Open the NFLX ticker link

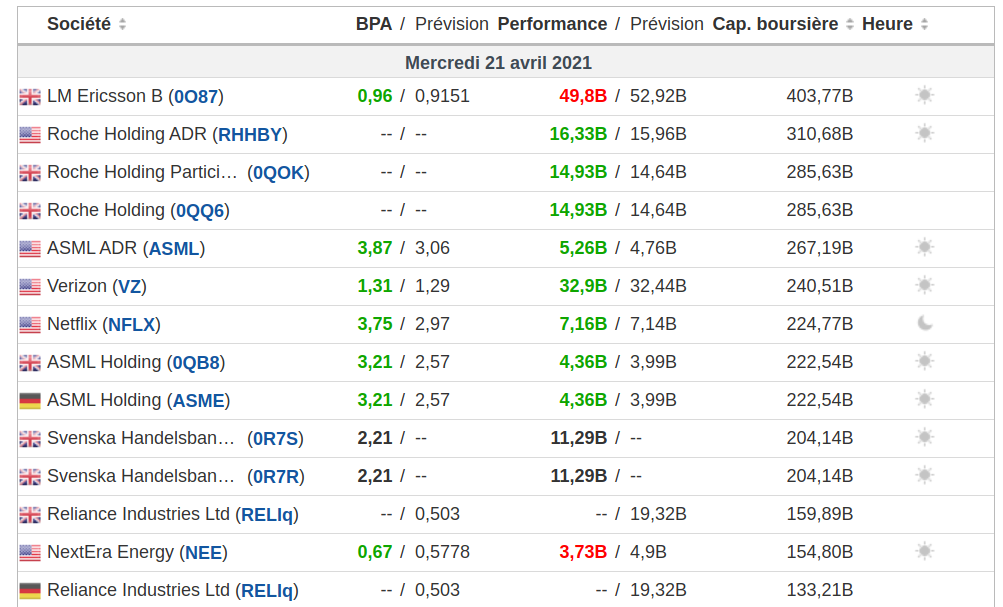click(133, 325)
